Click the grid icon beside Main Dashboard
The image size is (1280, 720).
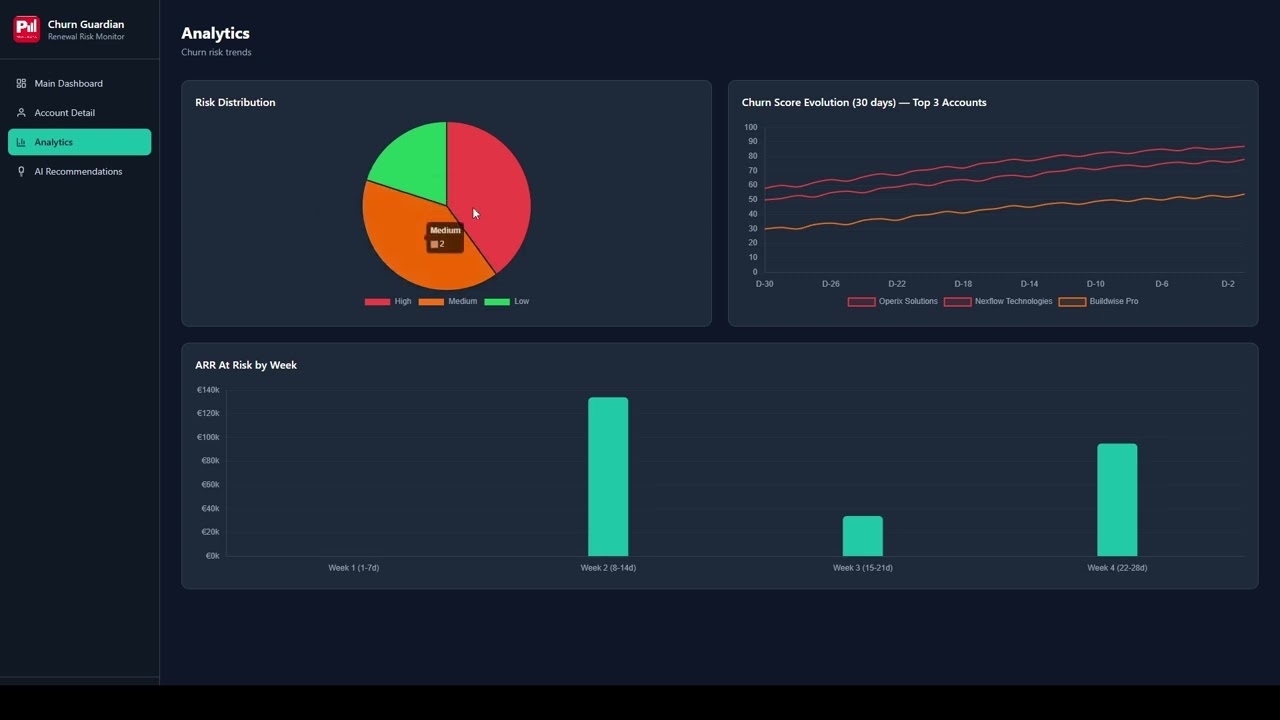click(21, 84)
